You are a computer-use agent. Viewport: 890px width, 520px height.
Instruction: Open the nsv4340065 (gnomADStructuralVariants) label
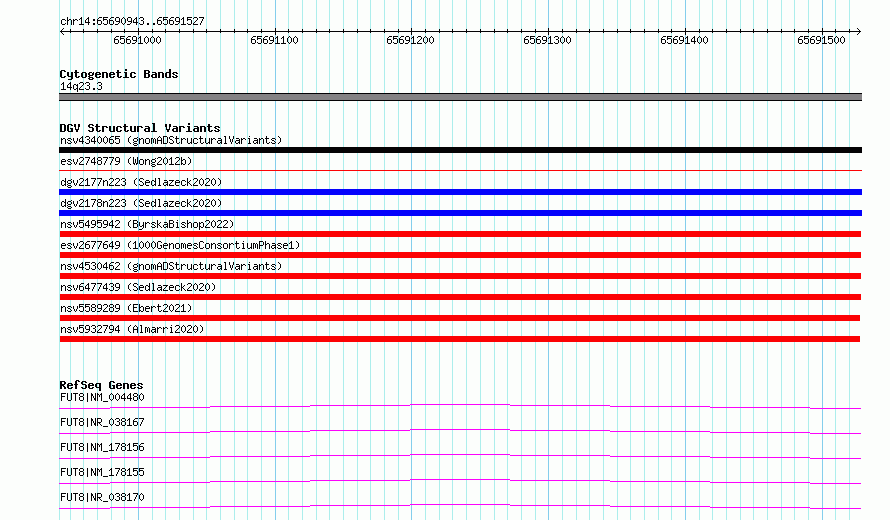point(171,140)
